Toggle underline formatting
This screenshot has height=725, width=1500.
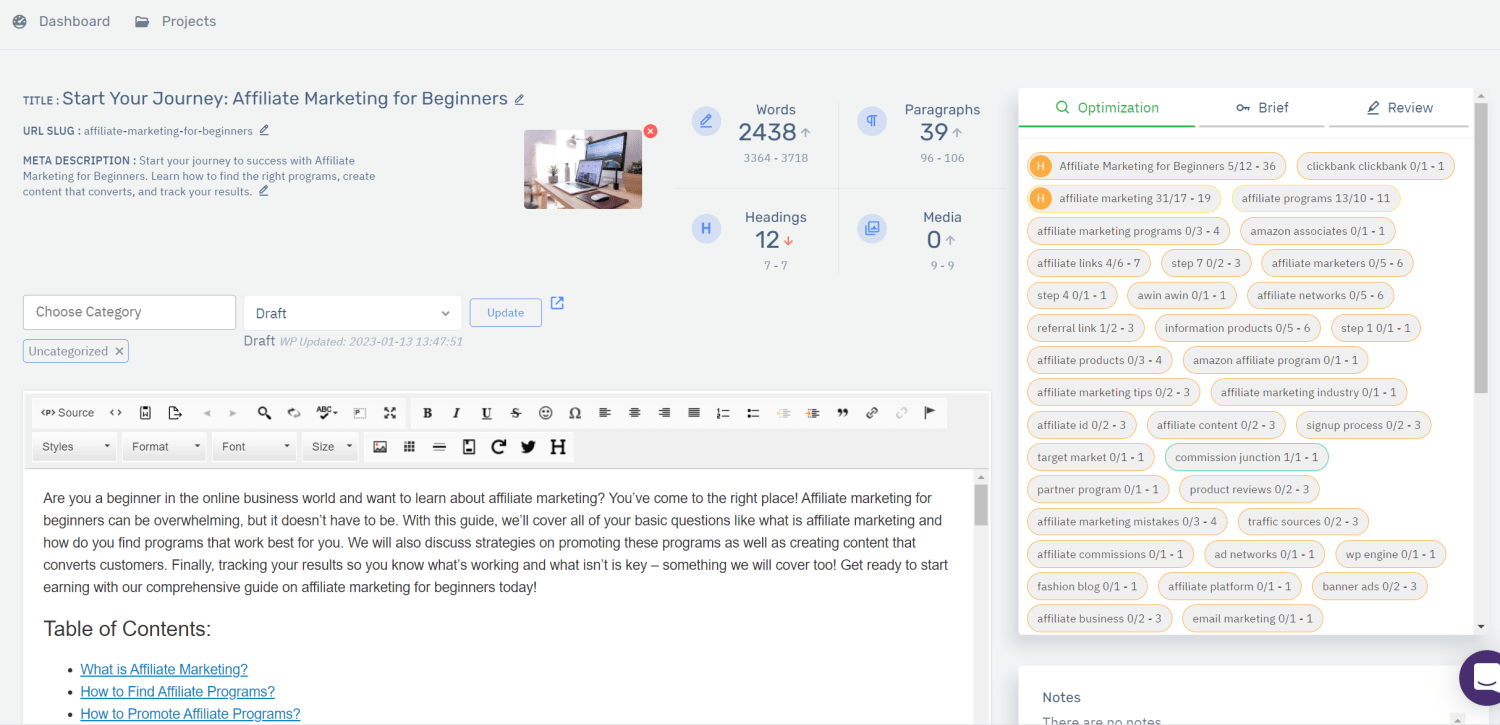(x=486, y=413)
